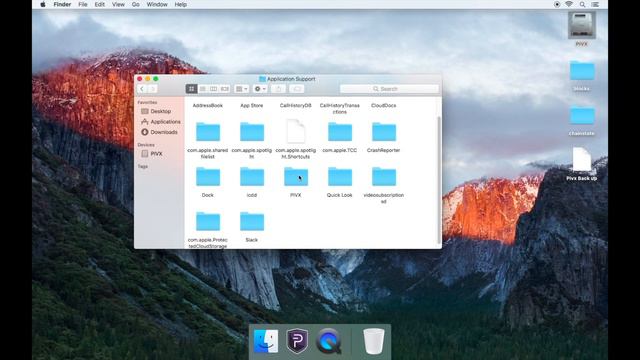Open the Go menu
640x360 pixels.
point(136,4)
